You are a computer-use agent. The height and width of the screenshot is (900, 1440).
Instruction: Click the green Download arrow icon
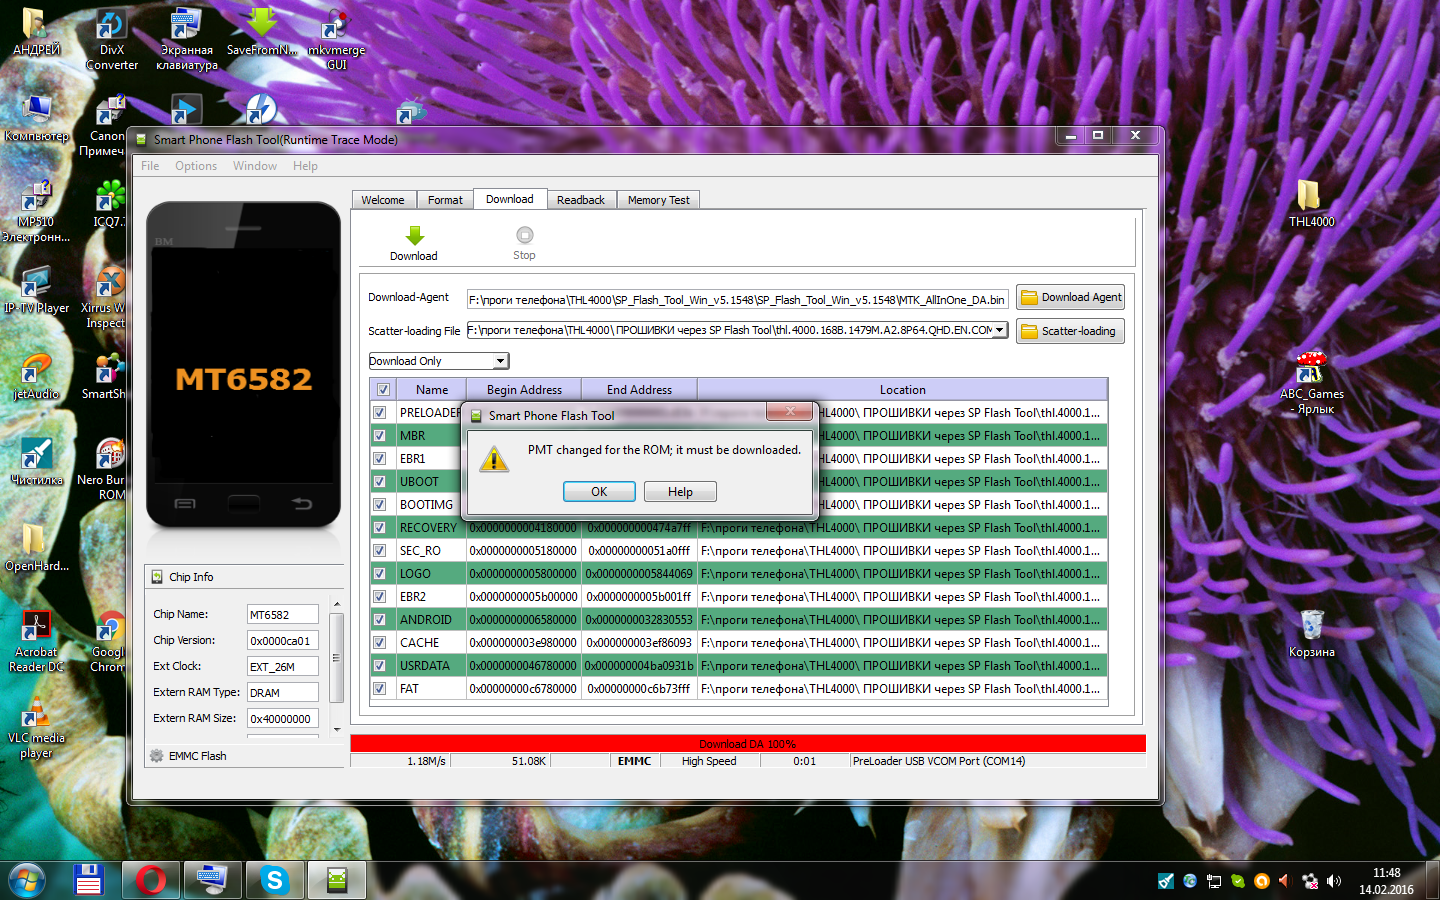coord(414,237)
